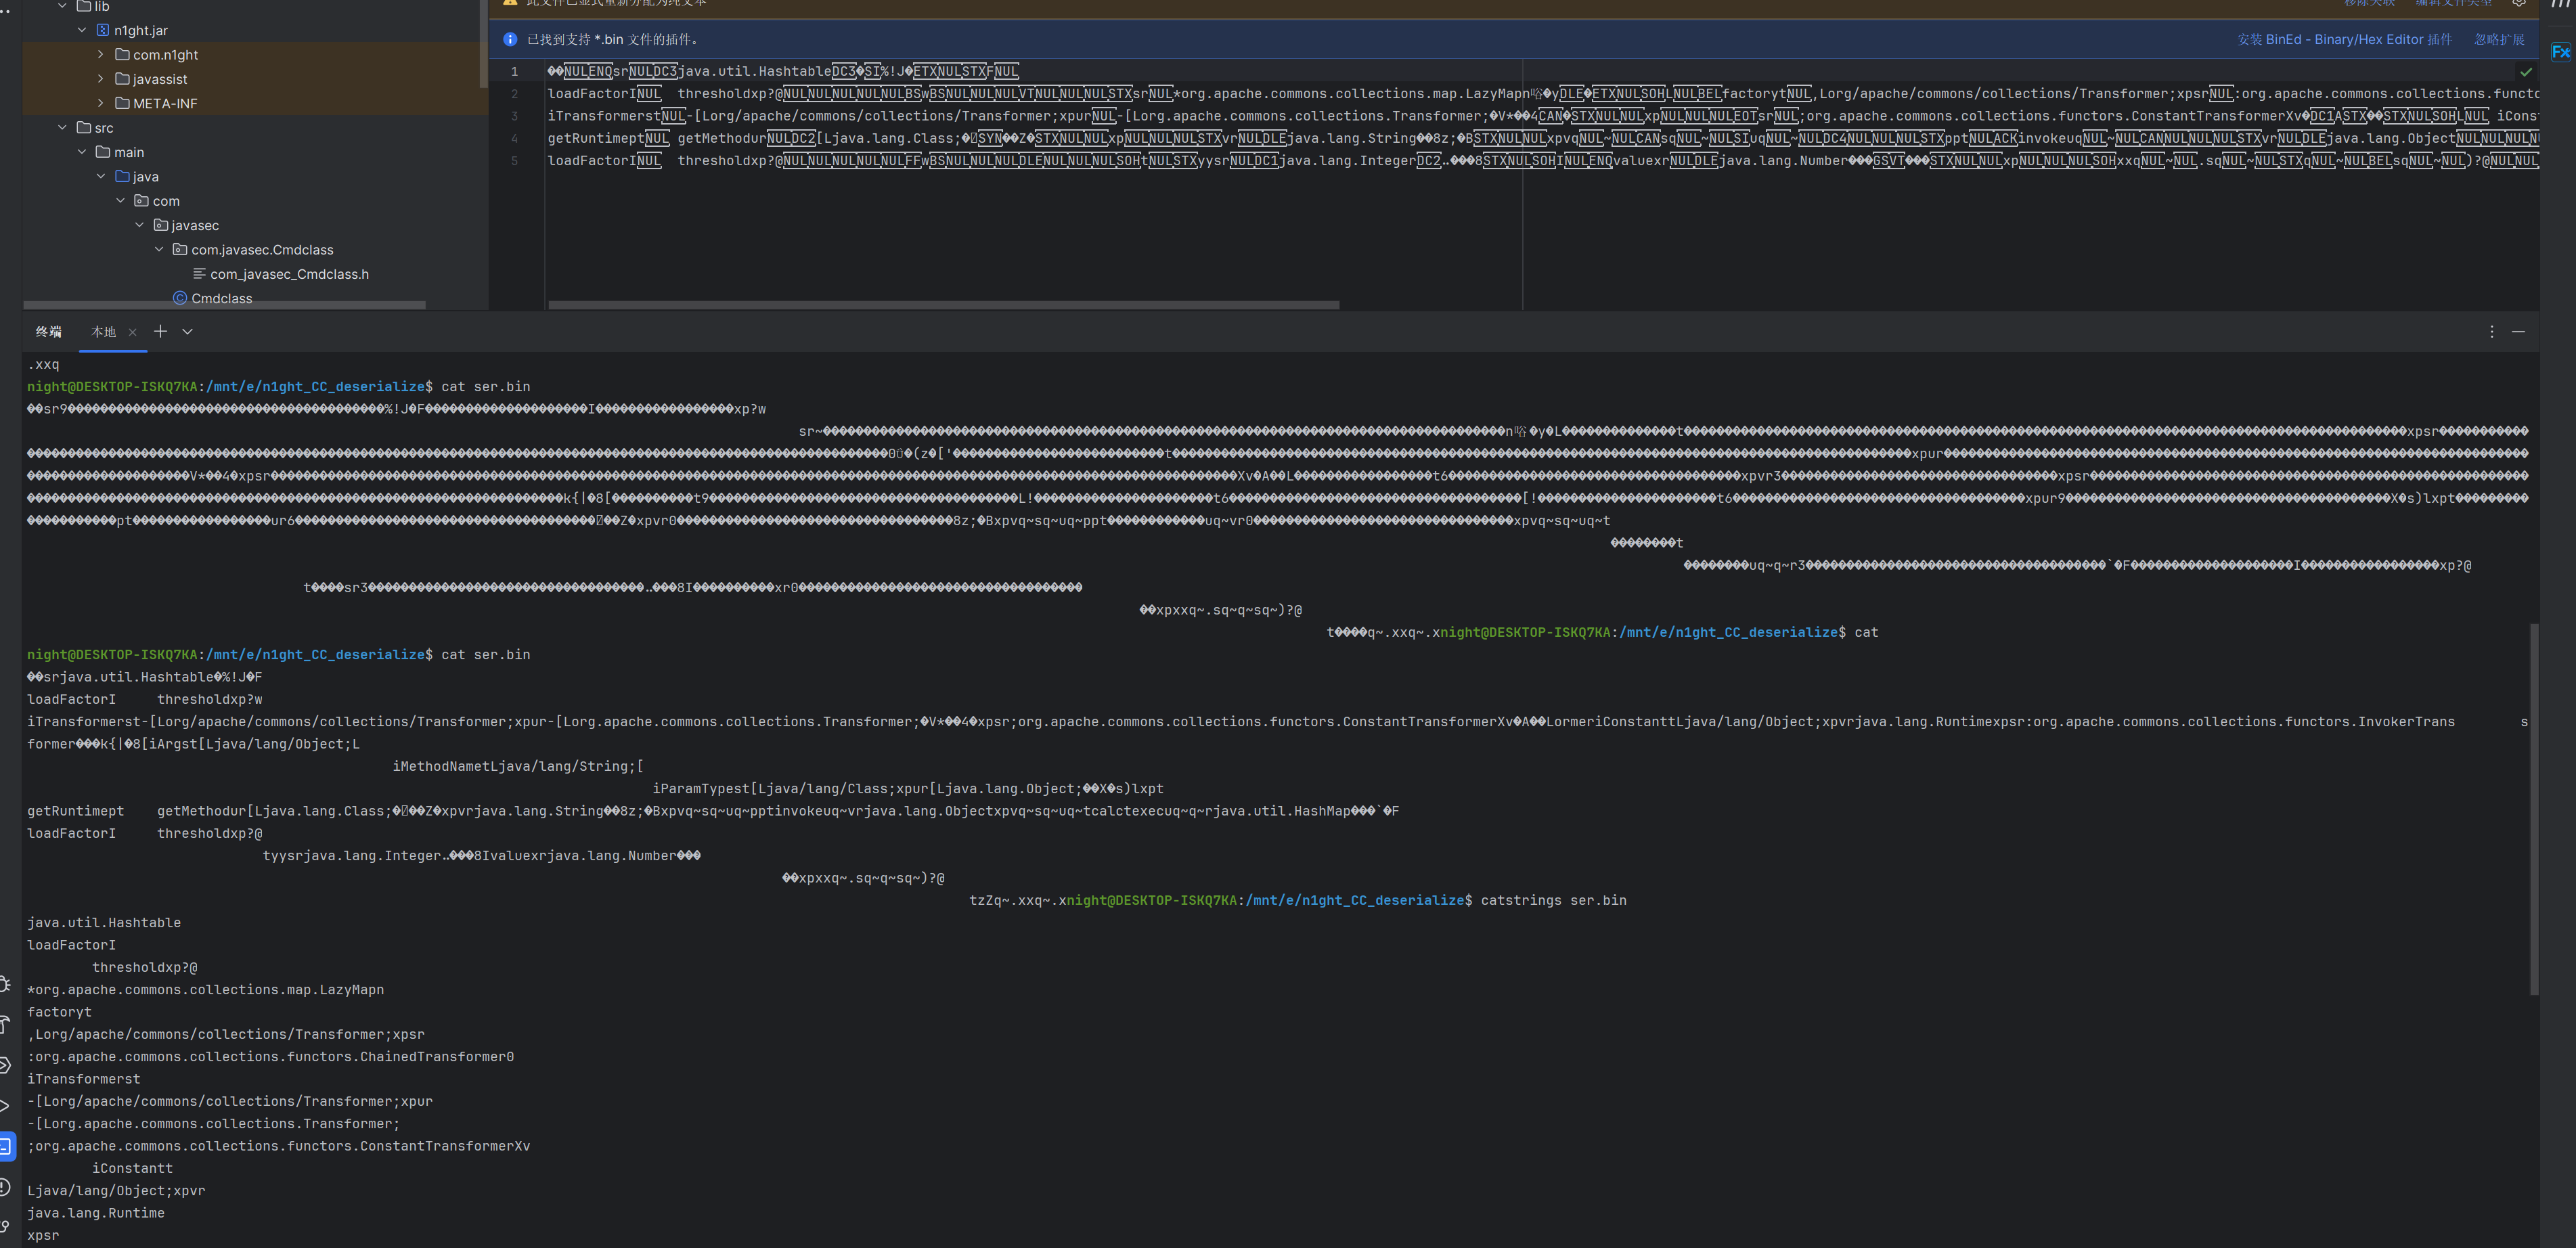
Task: Expand the com.n1ght package folder
Action: point(100,55)
